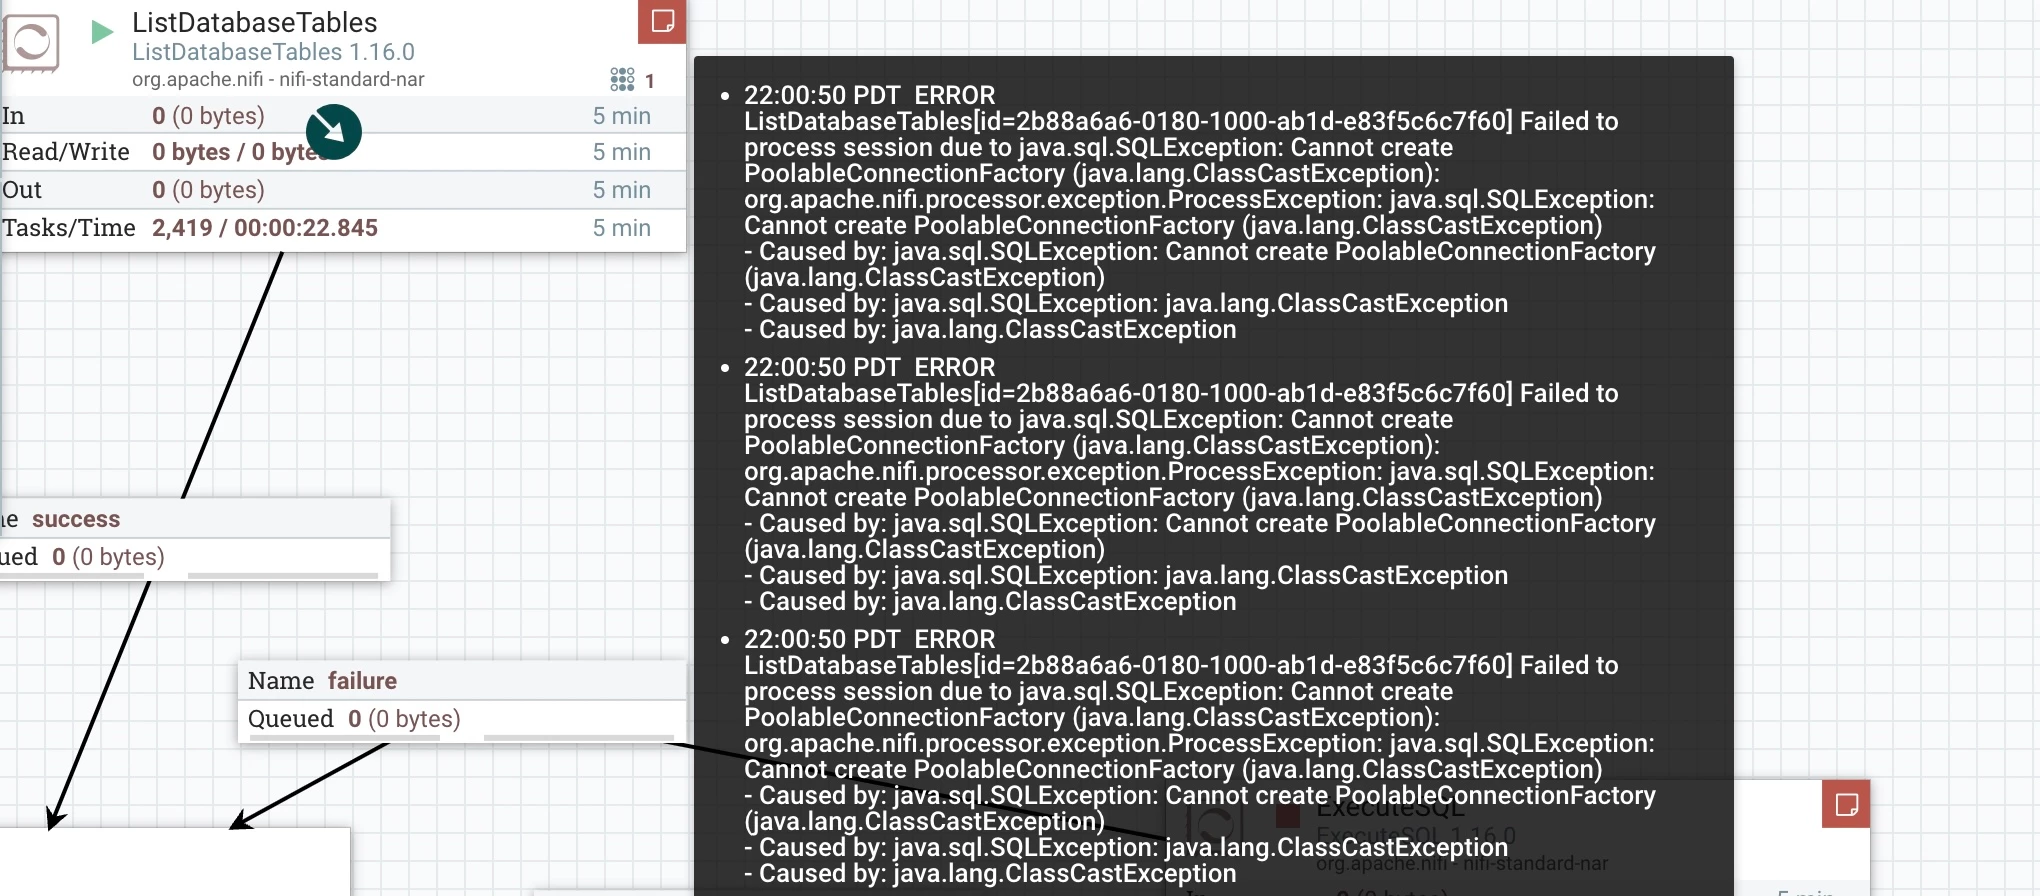This screenshot has height=896, width=2040.
Task: Click org.apache.nifi - nifi-standard-nar bundle text
Action: [x=278, y=80]
